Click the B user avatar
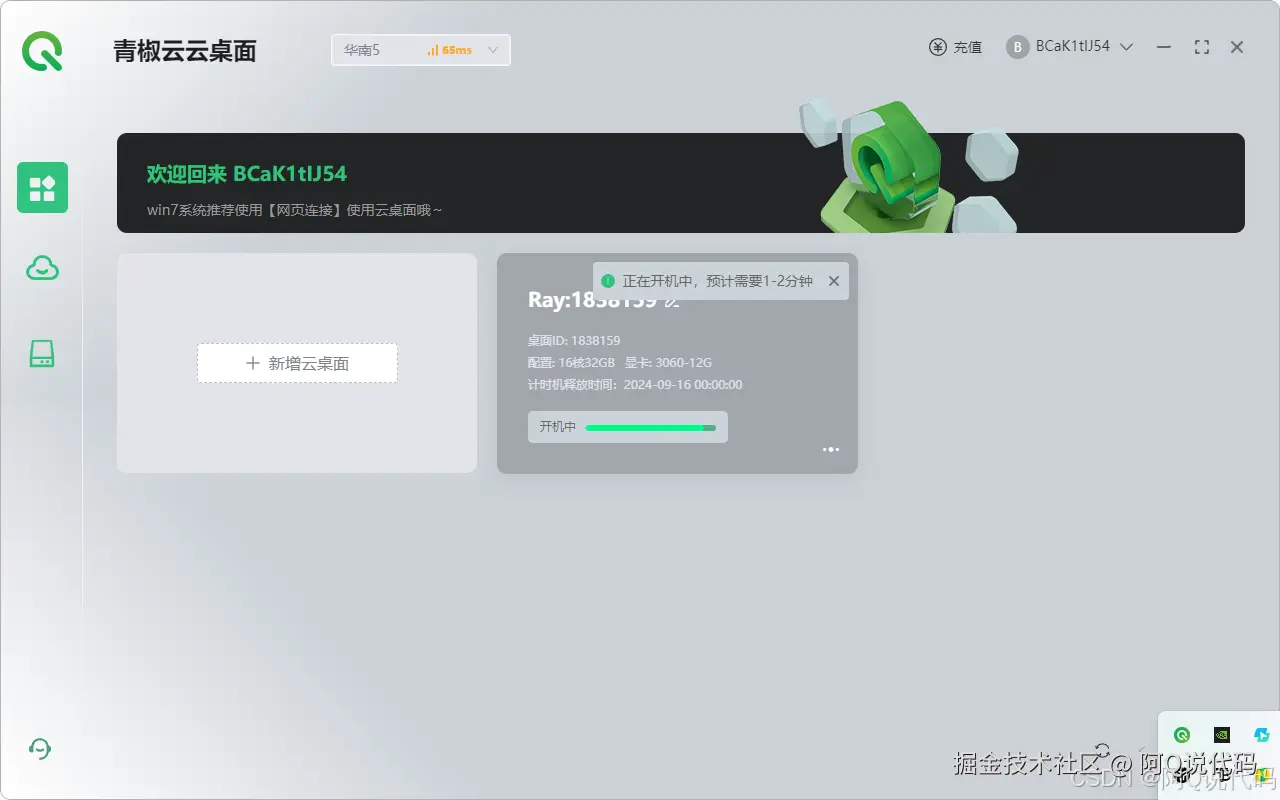Screen dimensions: 1280x800 (1018, 47)
